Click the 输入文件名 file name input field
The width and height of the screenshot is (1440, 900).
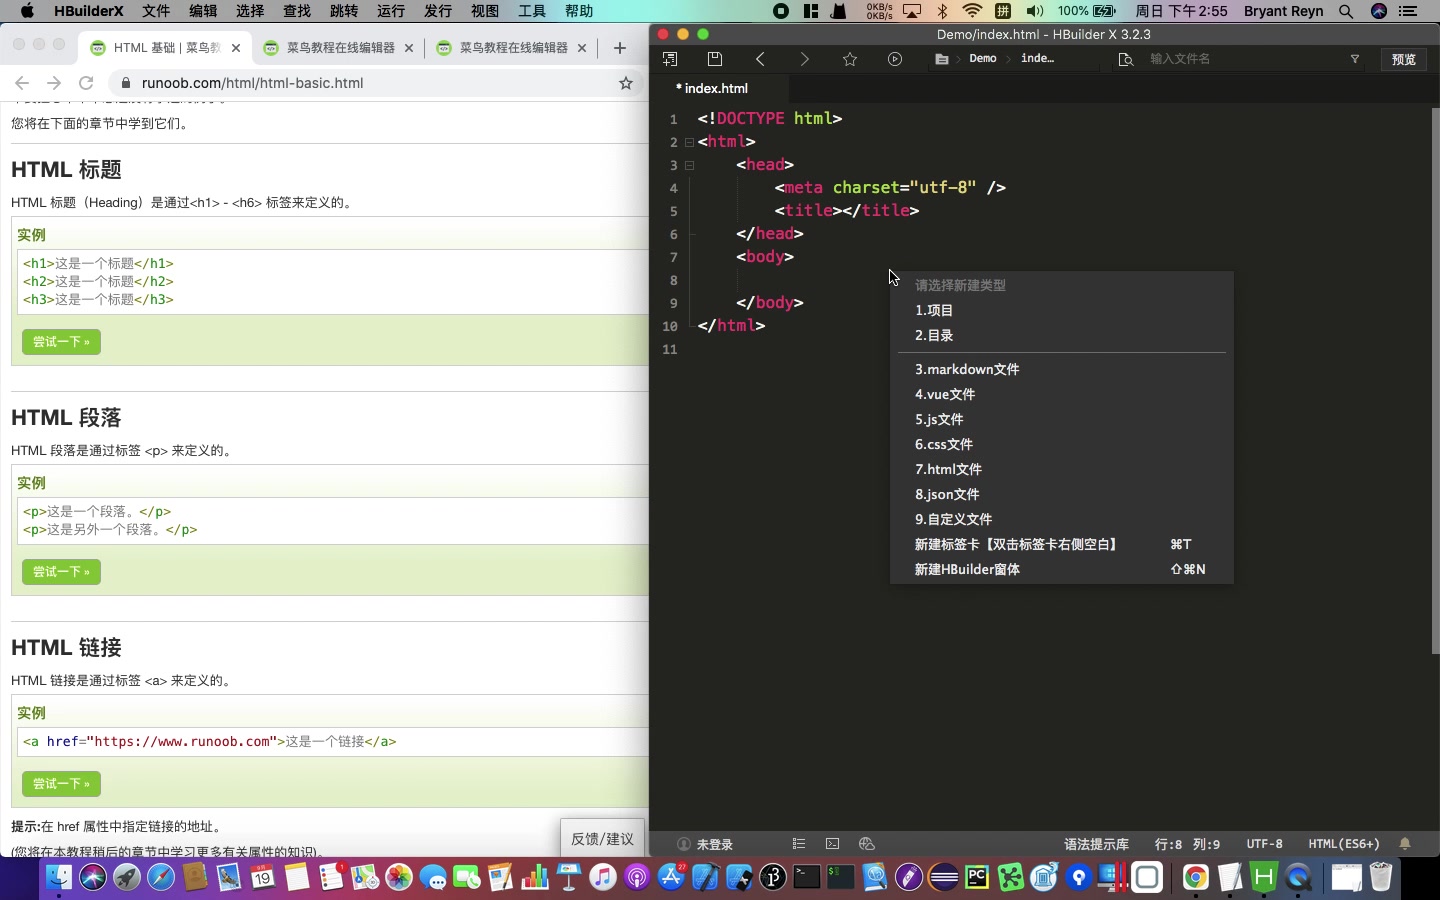click(x=1244, y=59)
